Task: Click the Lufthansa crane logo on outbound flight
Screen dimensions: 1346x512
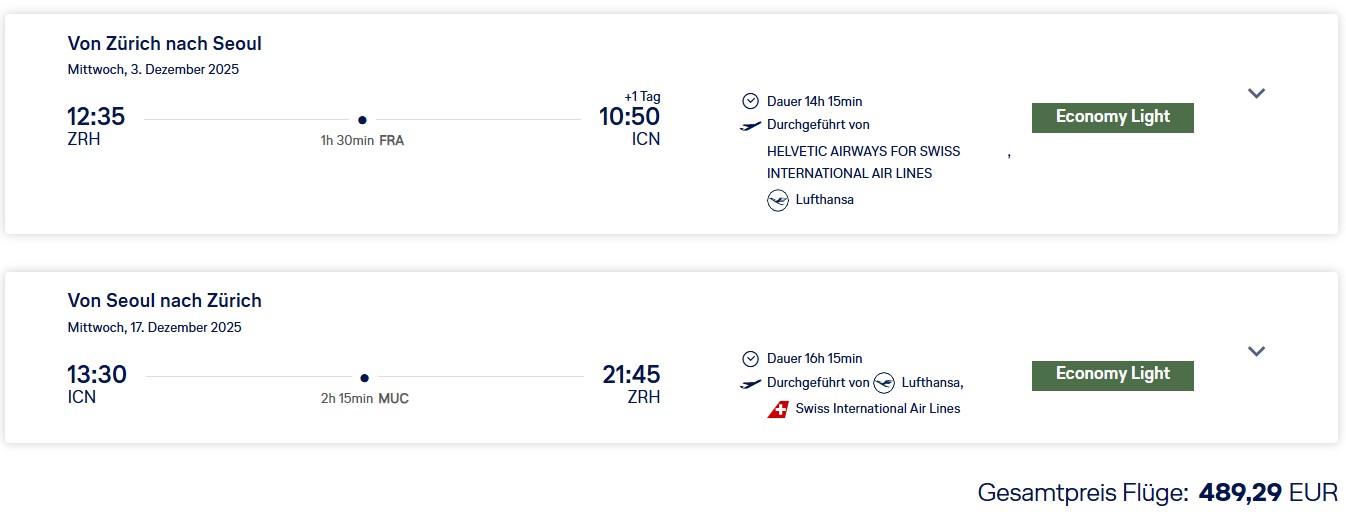Action: click(x=778, y=200)
